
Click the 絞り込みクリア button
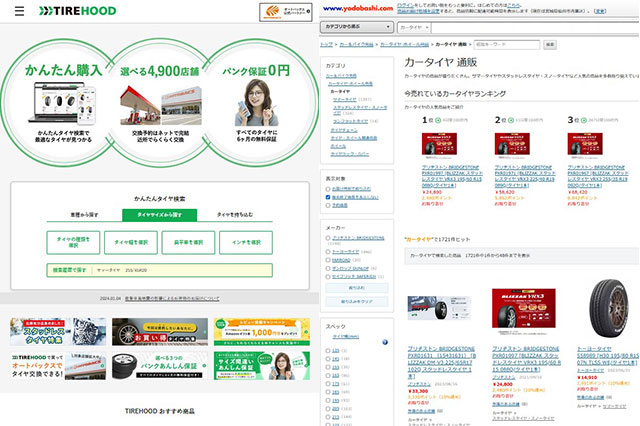click(x=357, y=302)
